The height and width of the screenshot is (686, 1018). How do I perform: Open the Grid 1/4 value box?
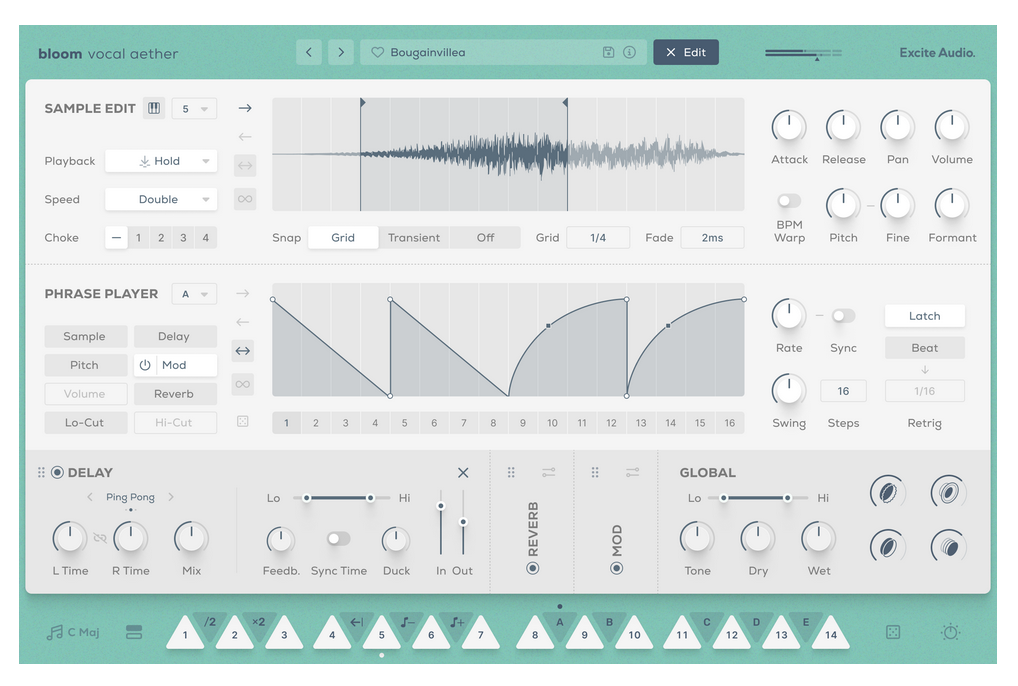coord(598,238)
